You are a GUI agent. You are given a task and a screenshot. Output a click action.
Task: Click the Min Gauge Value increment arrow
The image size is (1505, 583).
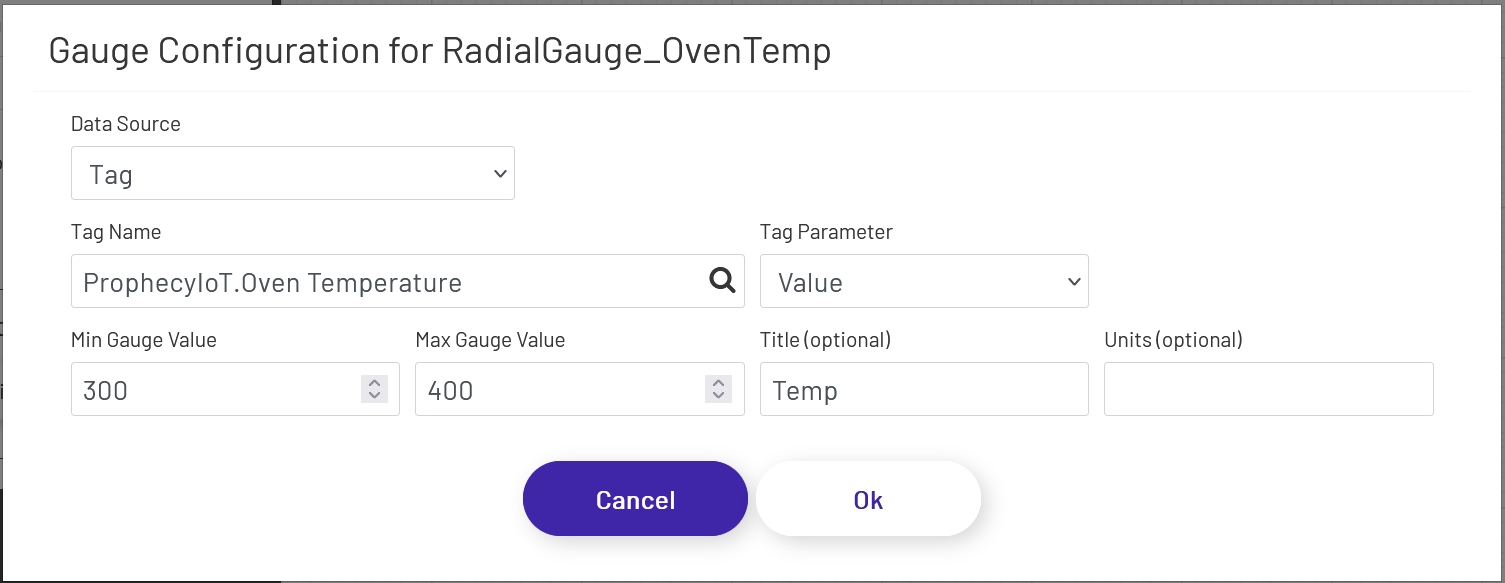tap(374, 384)
